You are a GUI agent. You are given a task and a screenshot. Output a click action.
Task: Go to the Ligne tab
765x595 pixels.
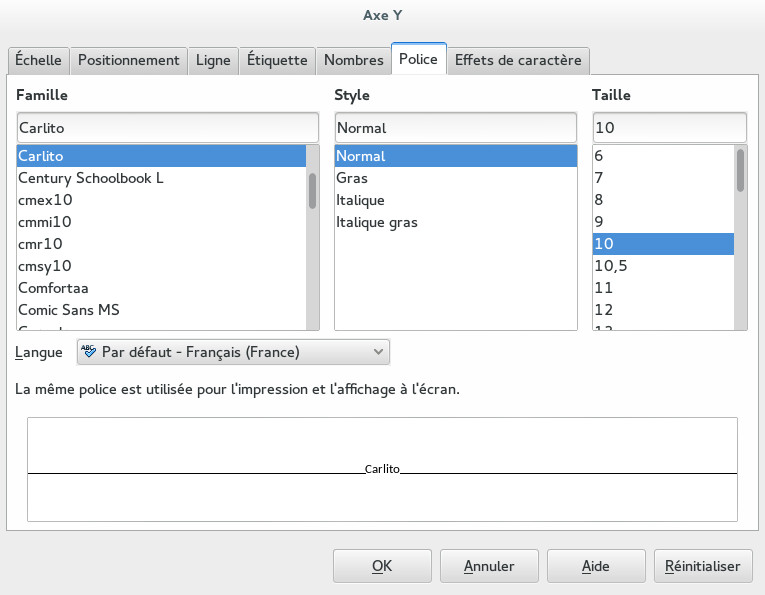[213, 60]
